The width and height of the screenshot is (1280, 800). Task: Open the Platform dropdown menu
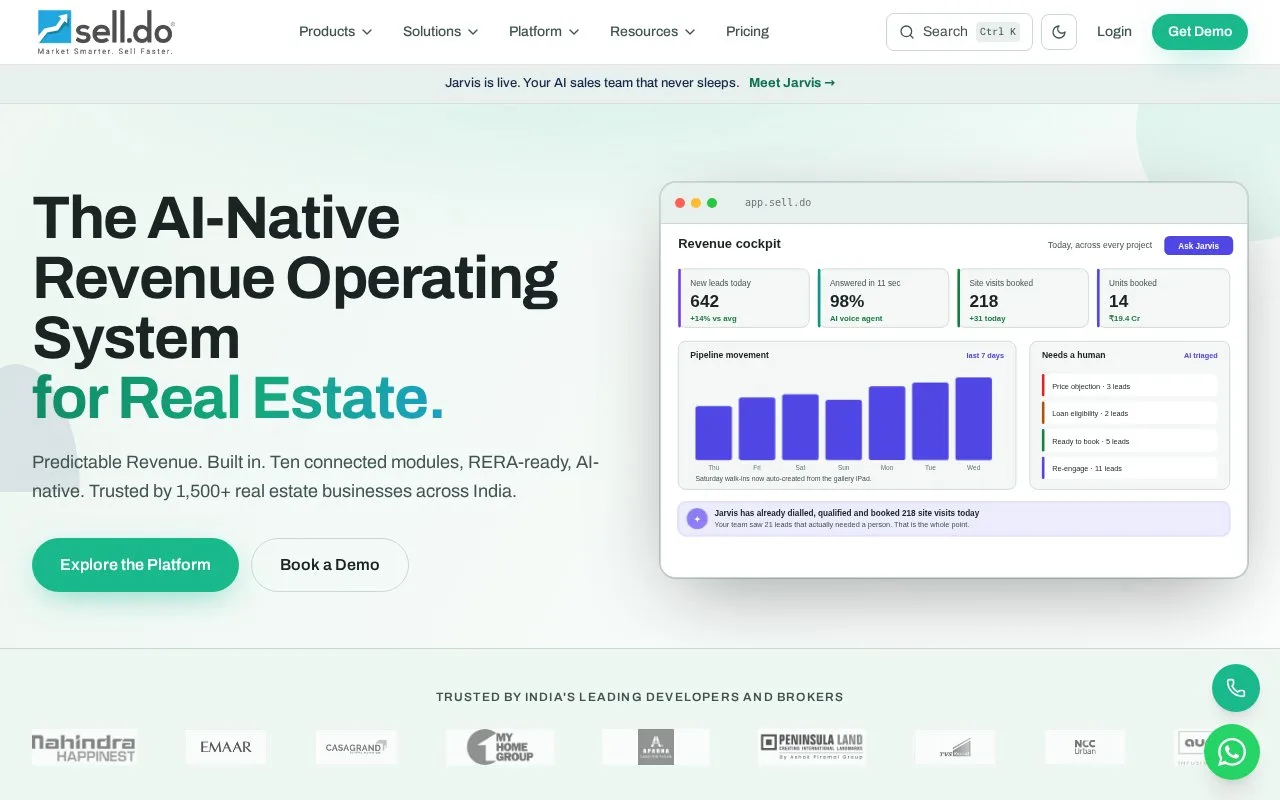point(544,32)
